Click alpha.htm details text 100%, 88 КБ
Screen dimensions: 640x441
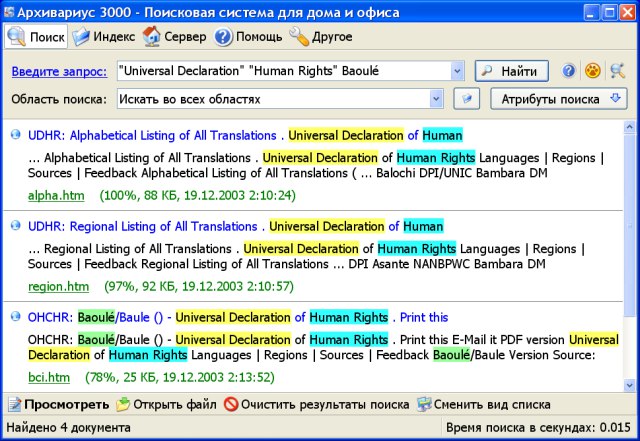(198, 196)
